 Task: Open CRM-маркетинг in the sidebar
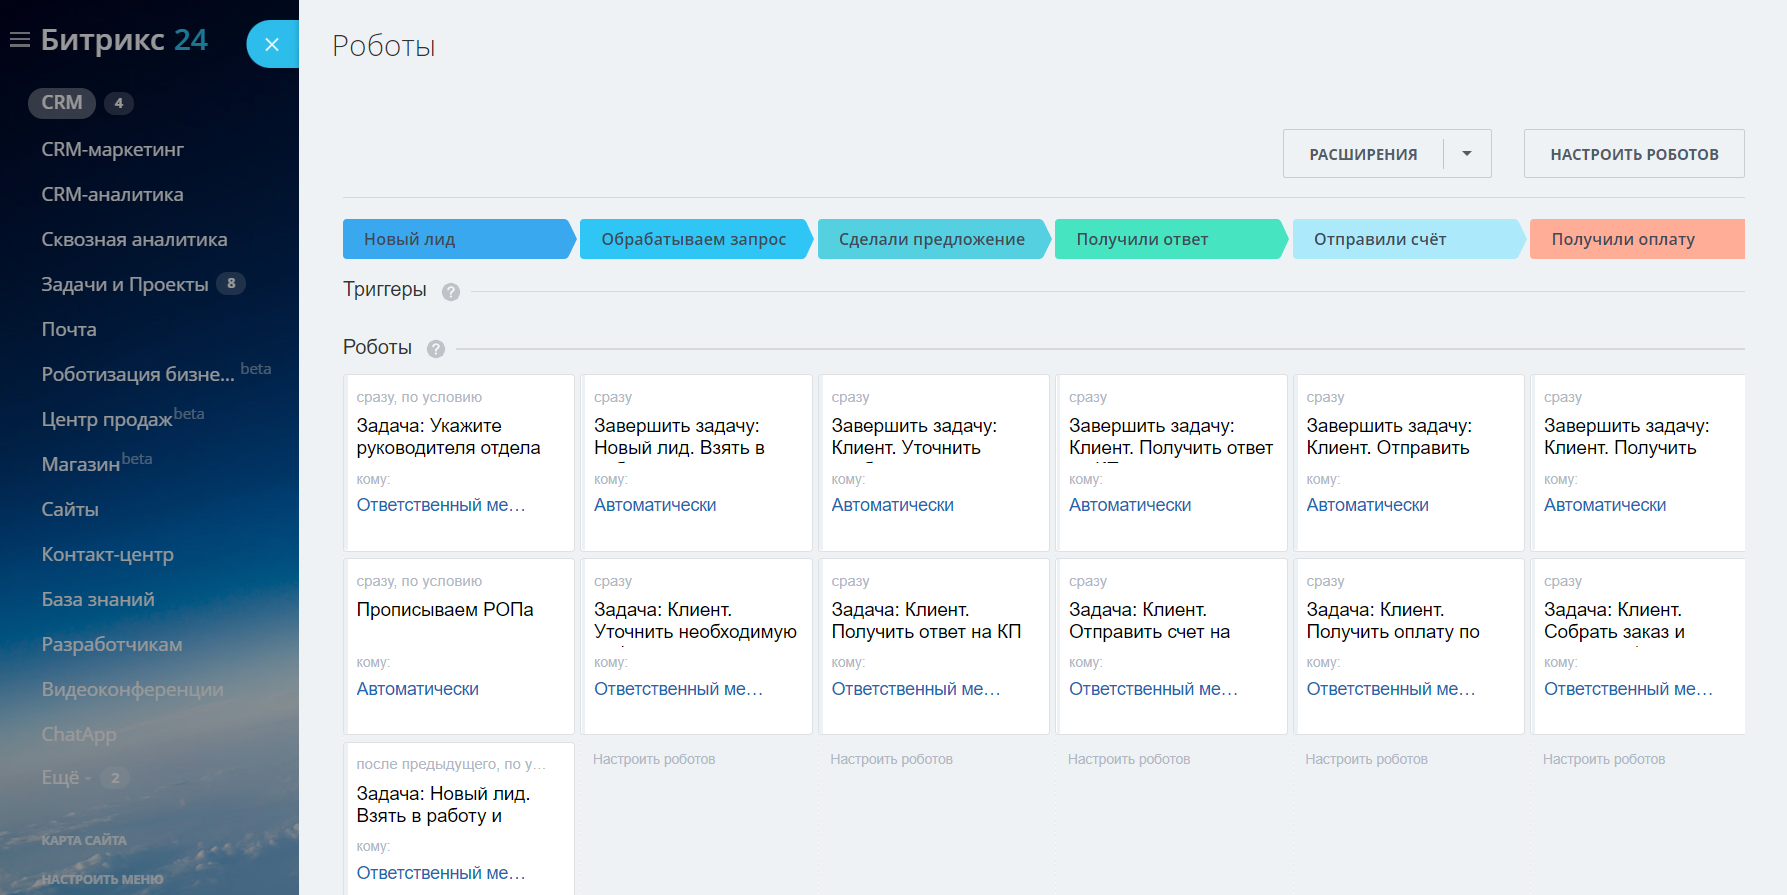pyautogui.click(x=112, y=149)
